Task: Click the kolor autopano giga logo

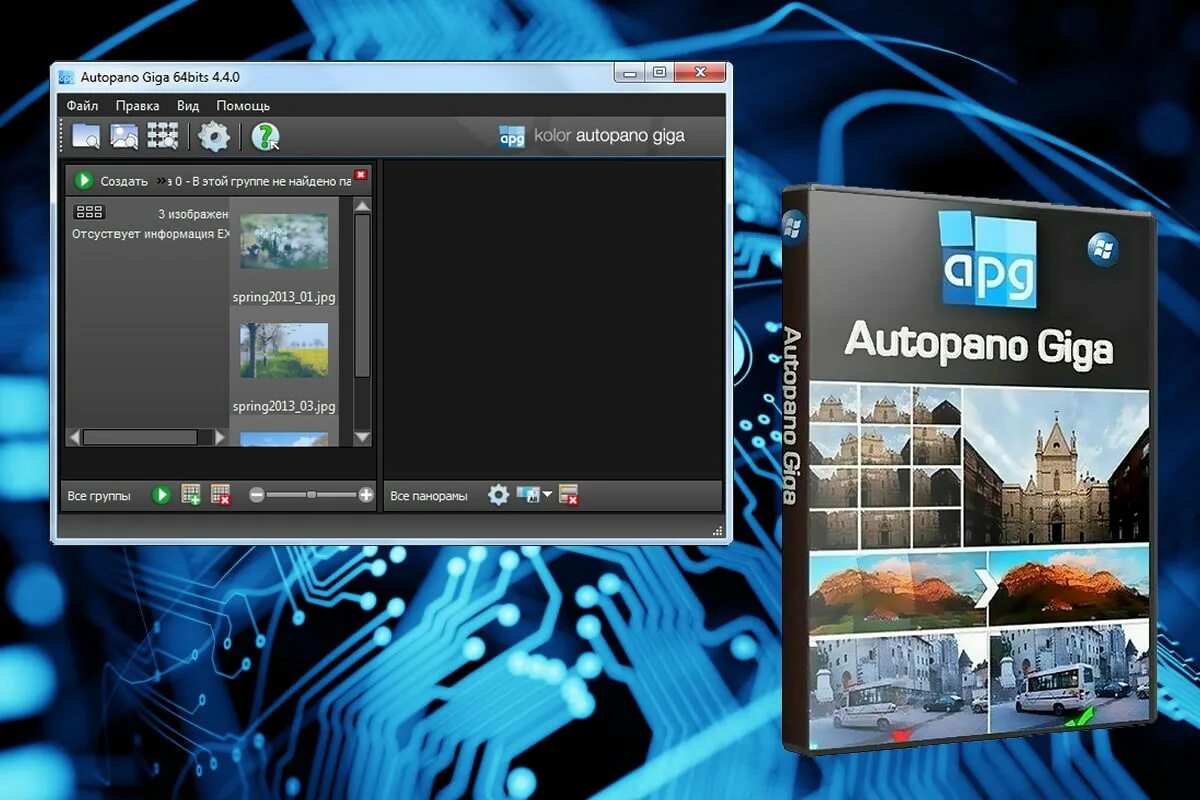Action: click(592, 136)
